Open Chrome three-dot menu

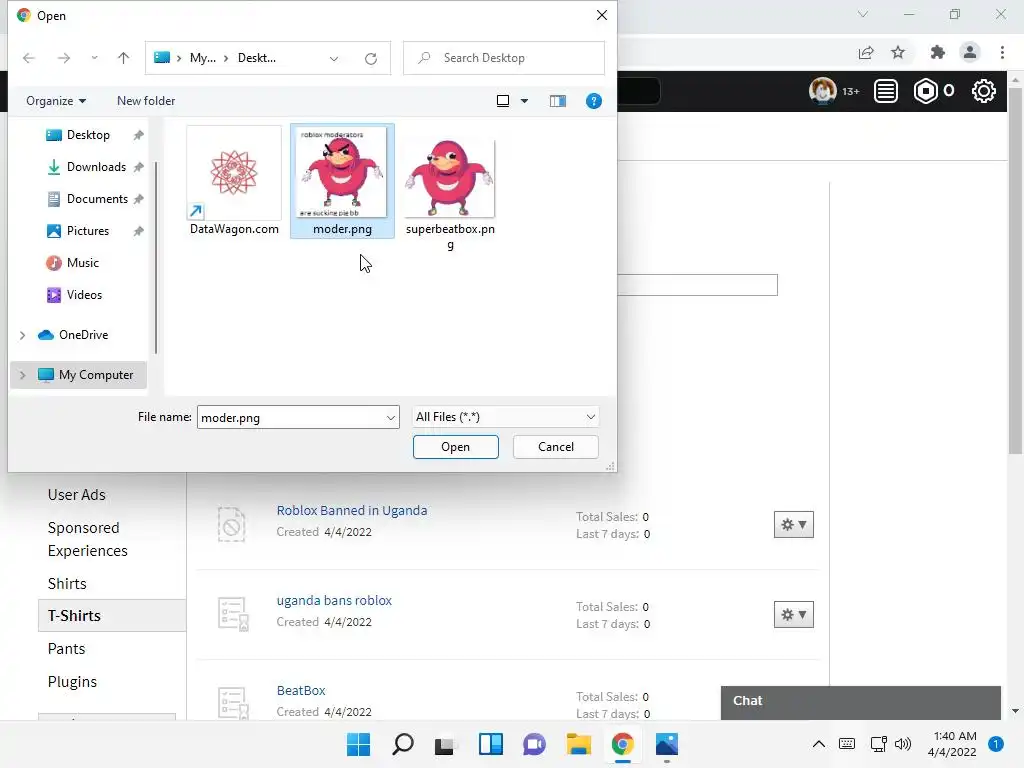click(1002, 53)
